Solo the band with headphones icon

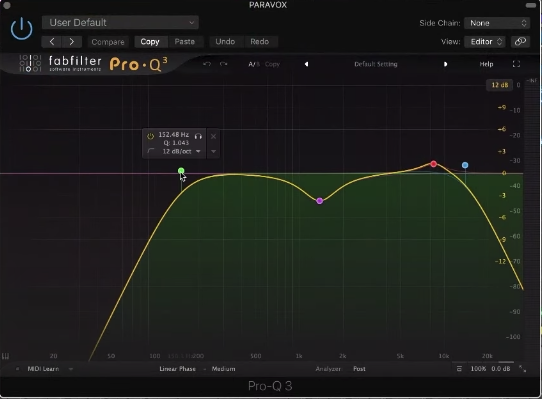tap(198, 136)
